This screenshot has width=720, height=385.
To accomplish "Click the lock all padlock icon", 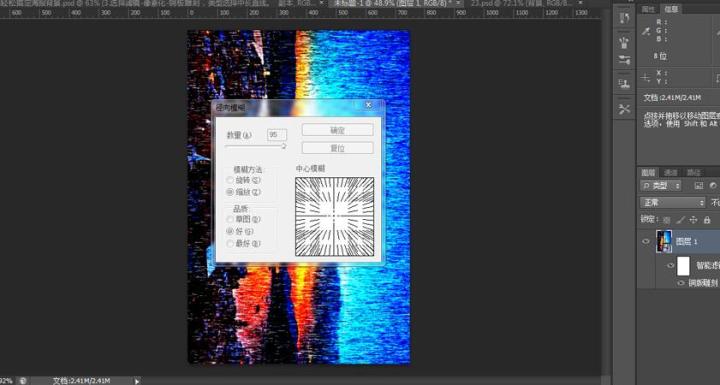I will (x=707, y=220).
